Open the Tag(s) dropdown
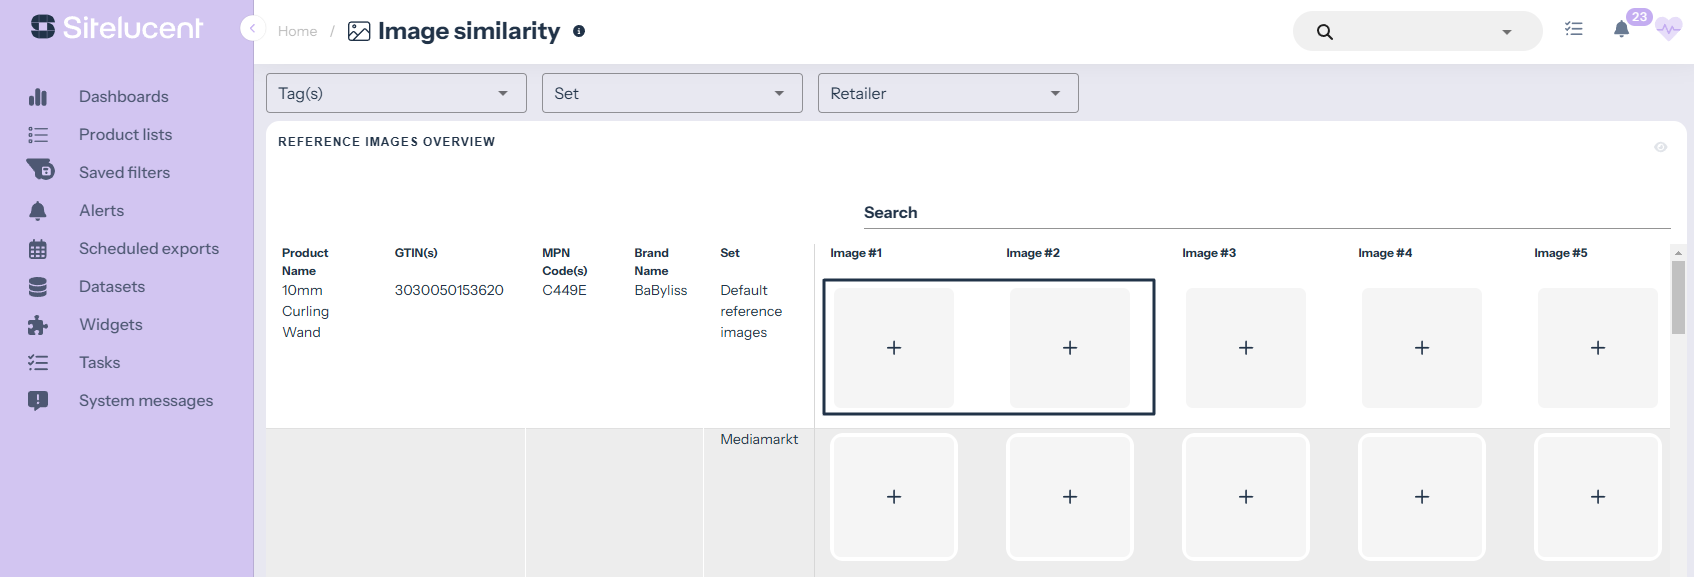The image size is (1694, 577). coord(396,93)
